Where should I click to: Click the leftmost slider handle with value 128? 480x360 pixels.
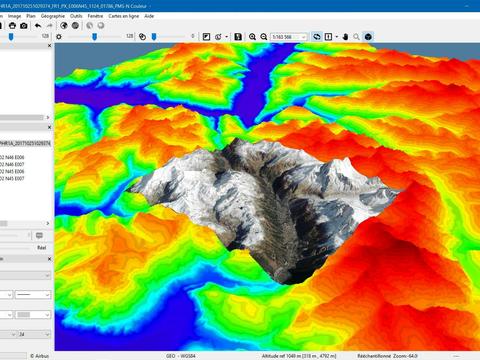tap(11, 37)
